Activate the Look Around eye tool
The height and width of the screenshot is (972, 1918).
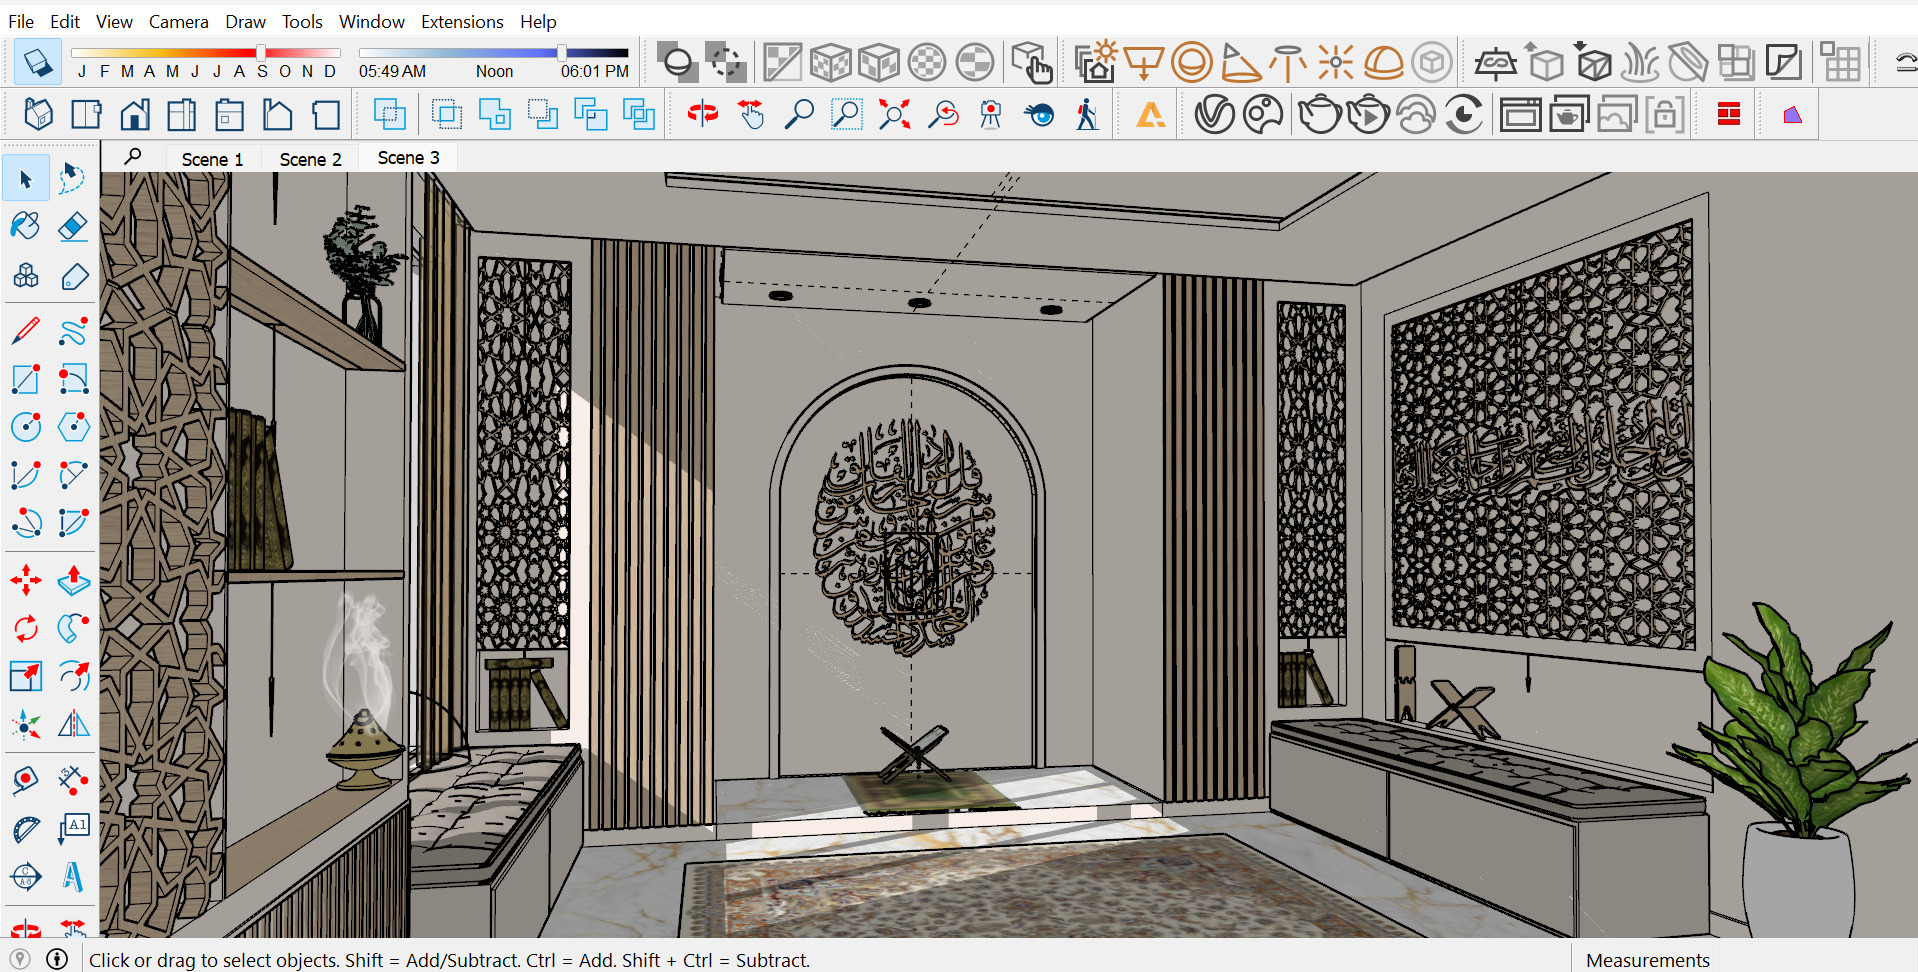(1039, 115)
